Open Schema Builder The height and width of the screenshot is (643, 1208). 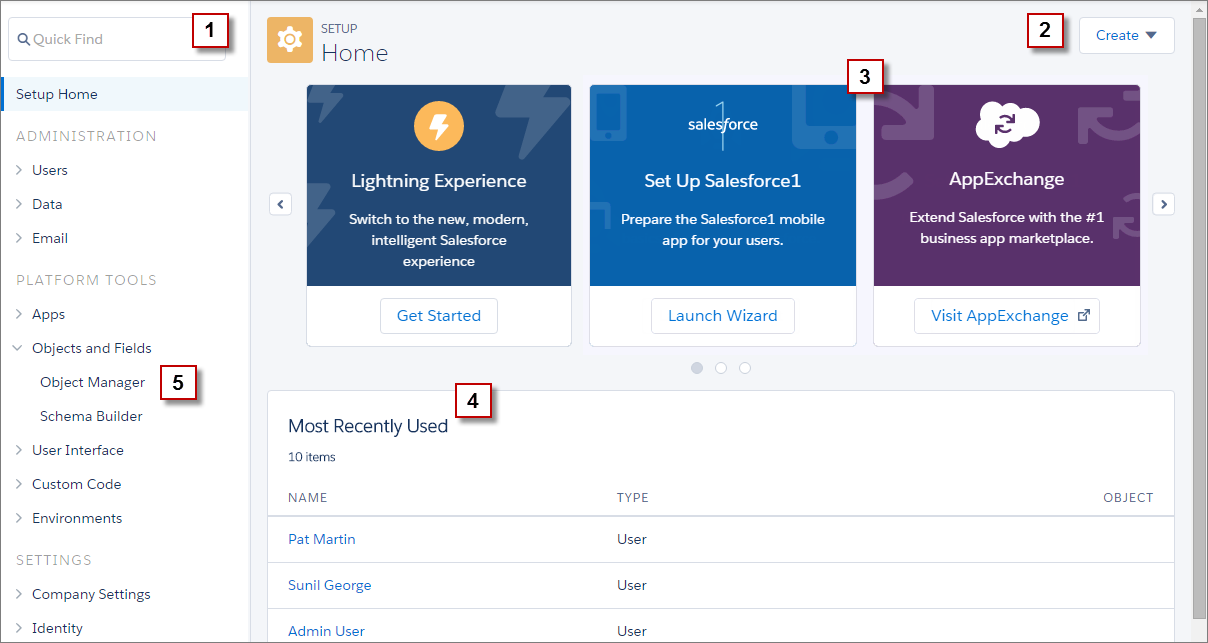click(91, 416)
